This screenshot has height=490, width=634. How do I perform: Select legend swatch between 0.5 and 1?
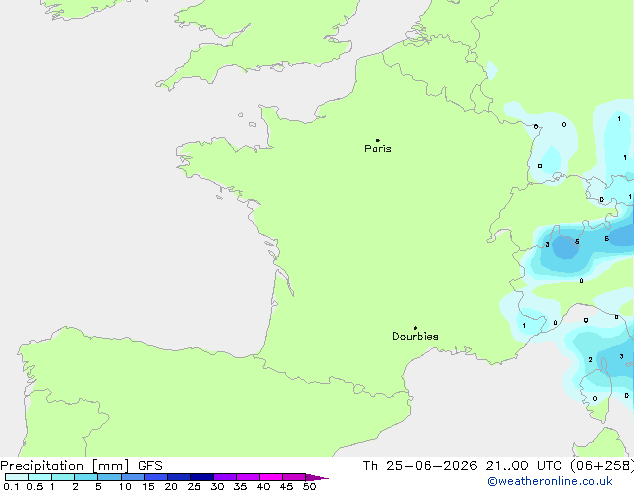click(x=40, y=477)
